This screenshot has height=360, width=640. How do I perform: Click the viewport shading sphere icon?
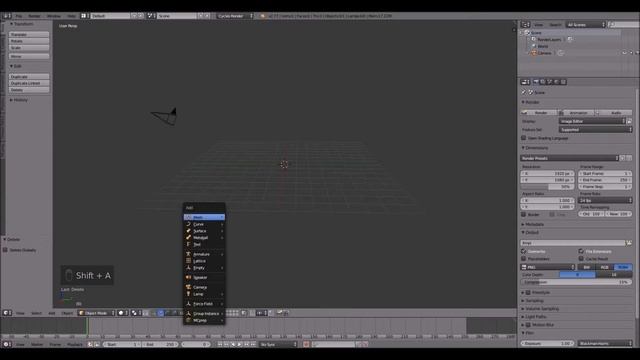(122, 313)
